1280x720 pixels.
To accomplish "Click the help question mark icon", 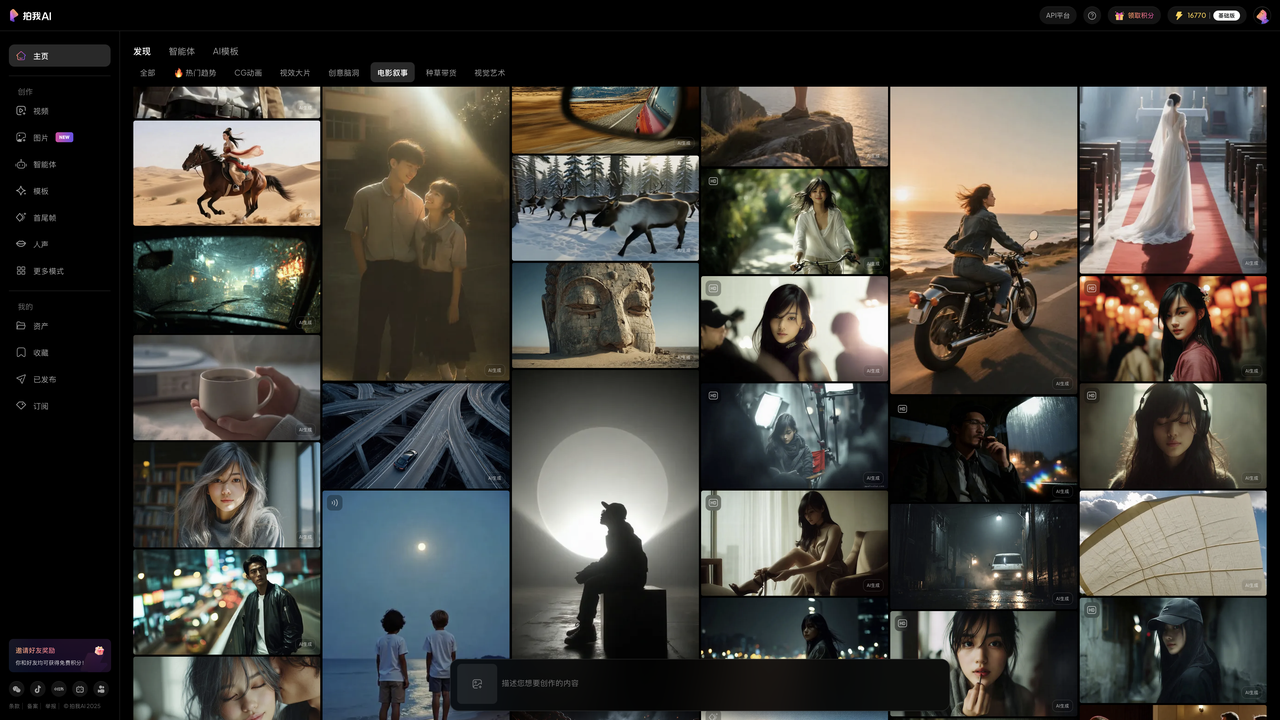I will 1092,16.
